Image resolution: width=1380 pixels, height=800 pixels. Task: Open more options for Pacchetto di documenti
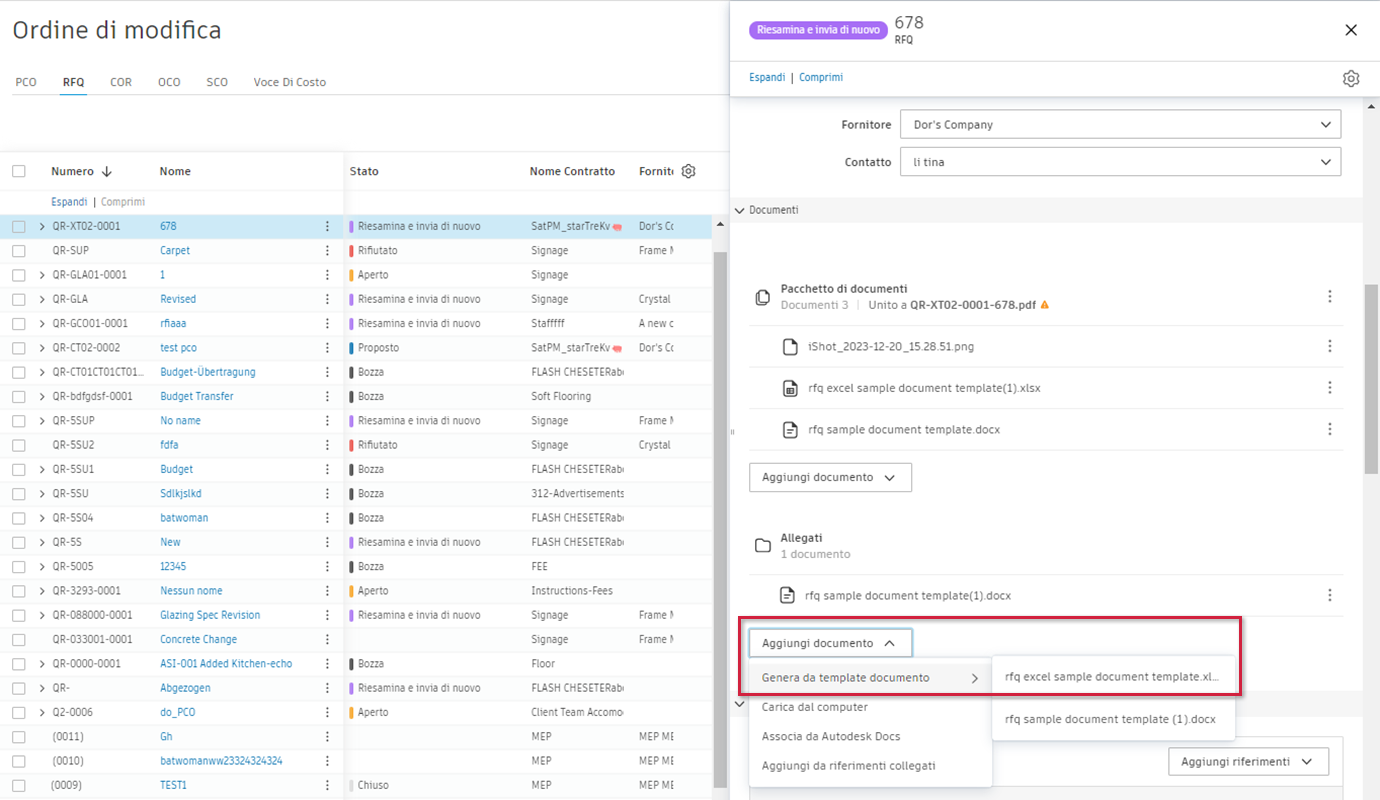[1330, 296]
